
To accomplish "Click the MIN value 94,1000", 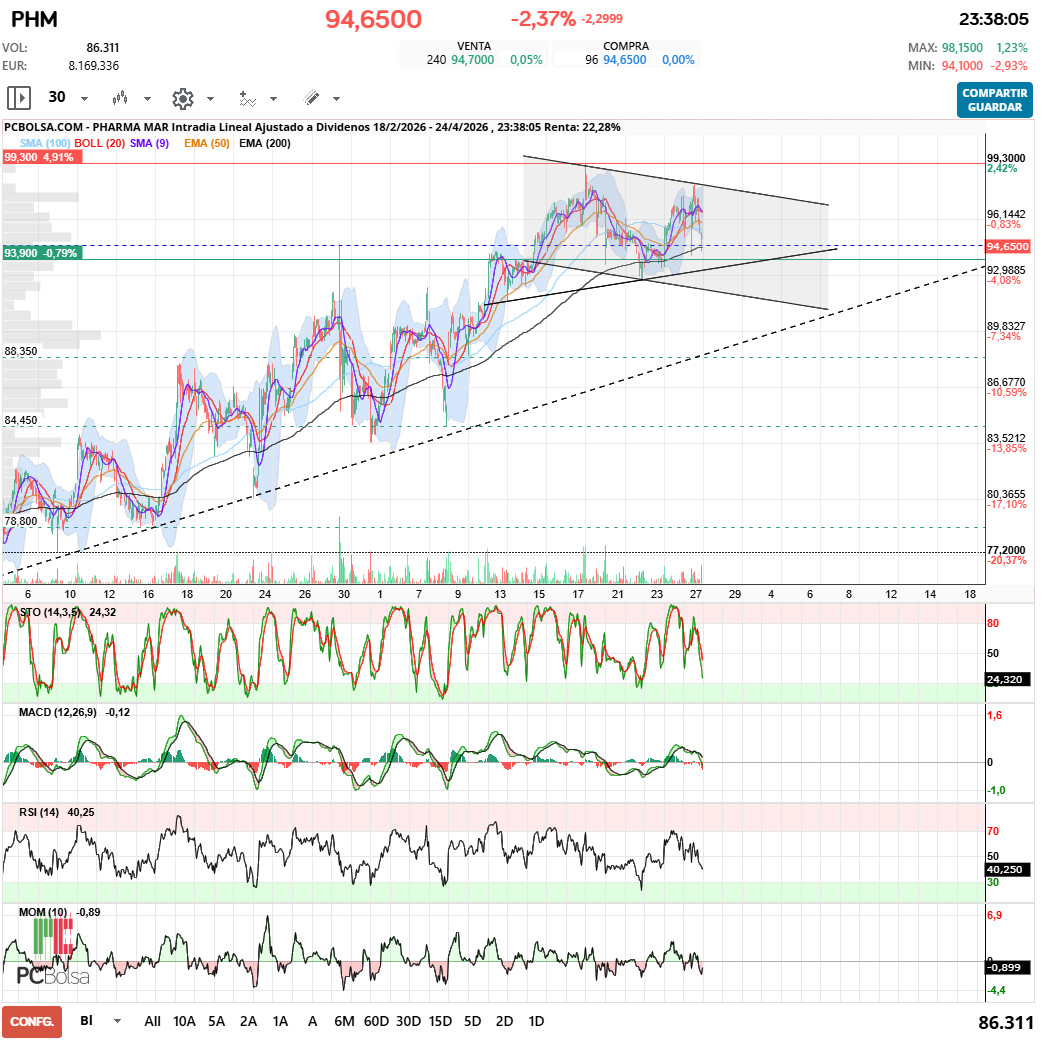I will click(962, 65).
